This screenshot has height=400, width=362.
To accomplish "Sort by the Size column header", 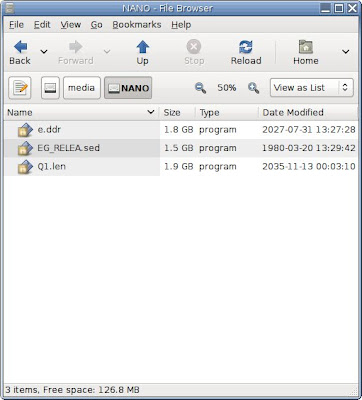I will tap(177, 113).
